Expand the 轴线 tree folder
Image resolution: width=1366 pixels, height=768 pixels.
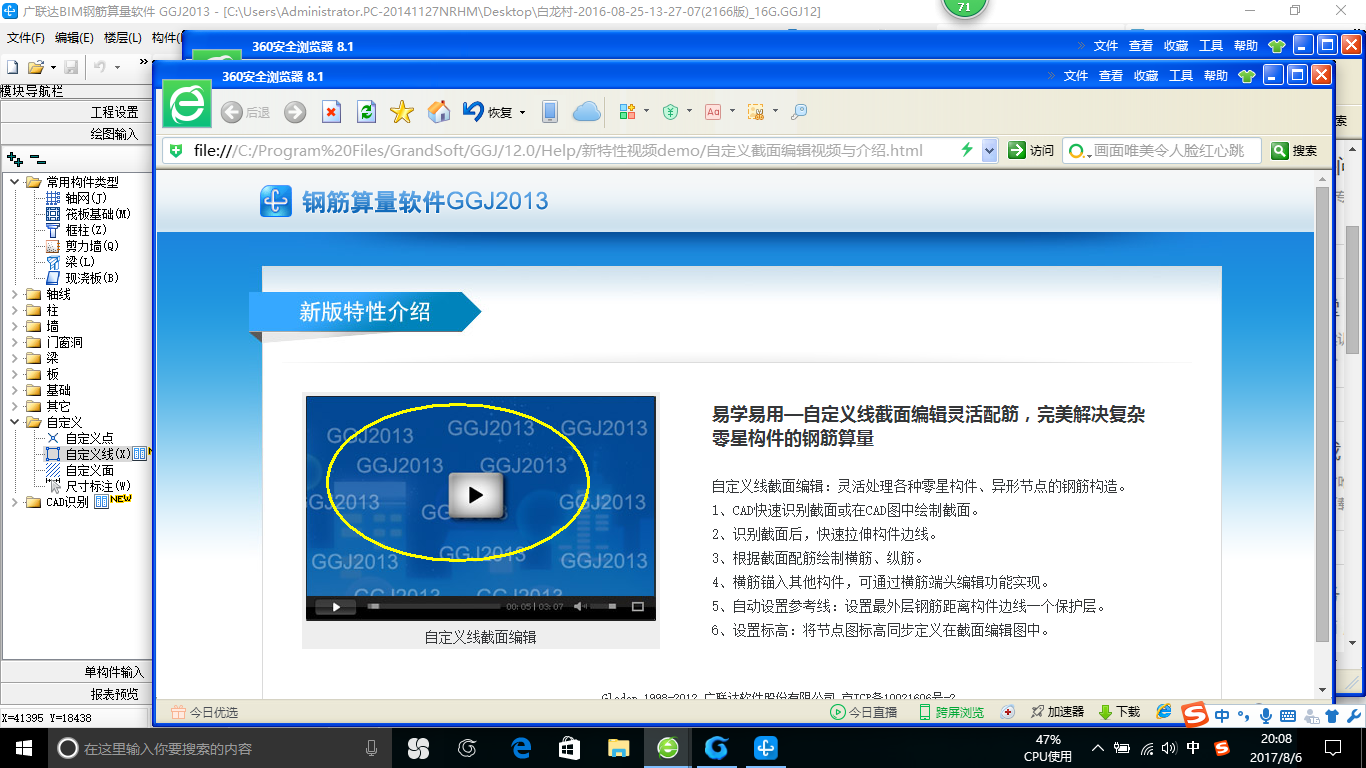coord(15,294)
